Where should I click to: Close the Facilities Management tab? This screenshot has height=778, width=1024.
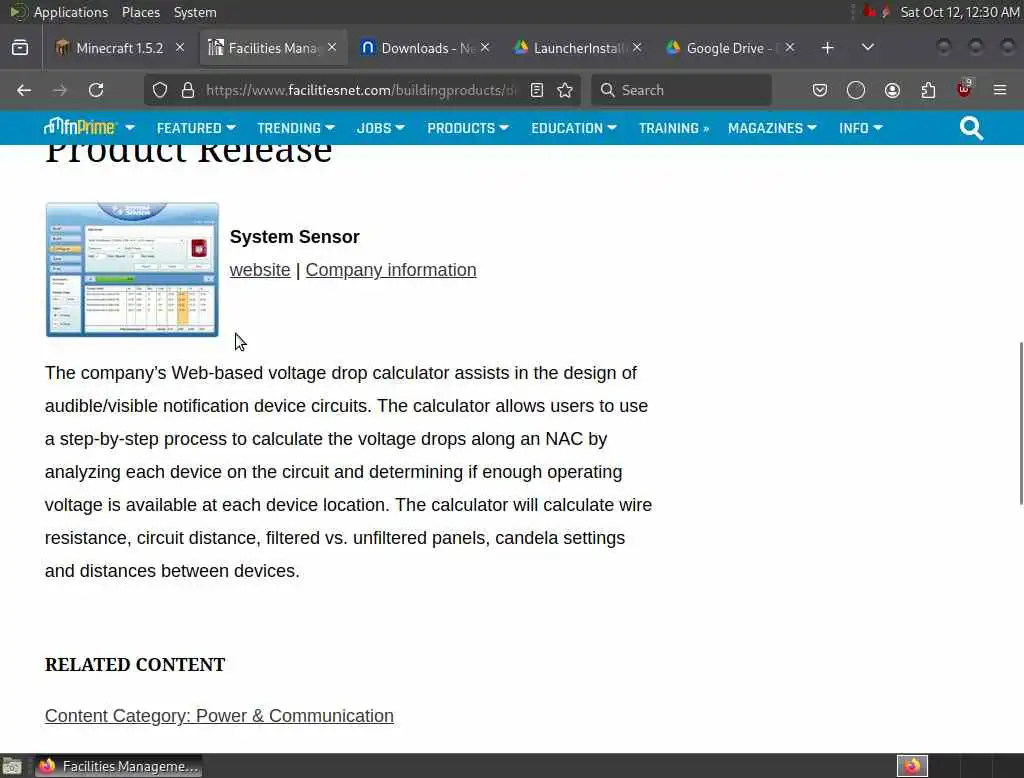(x=332, y=48)
